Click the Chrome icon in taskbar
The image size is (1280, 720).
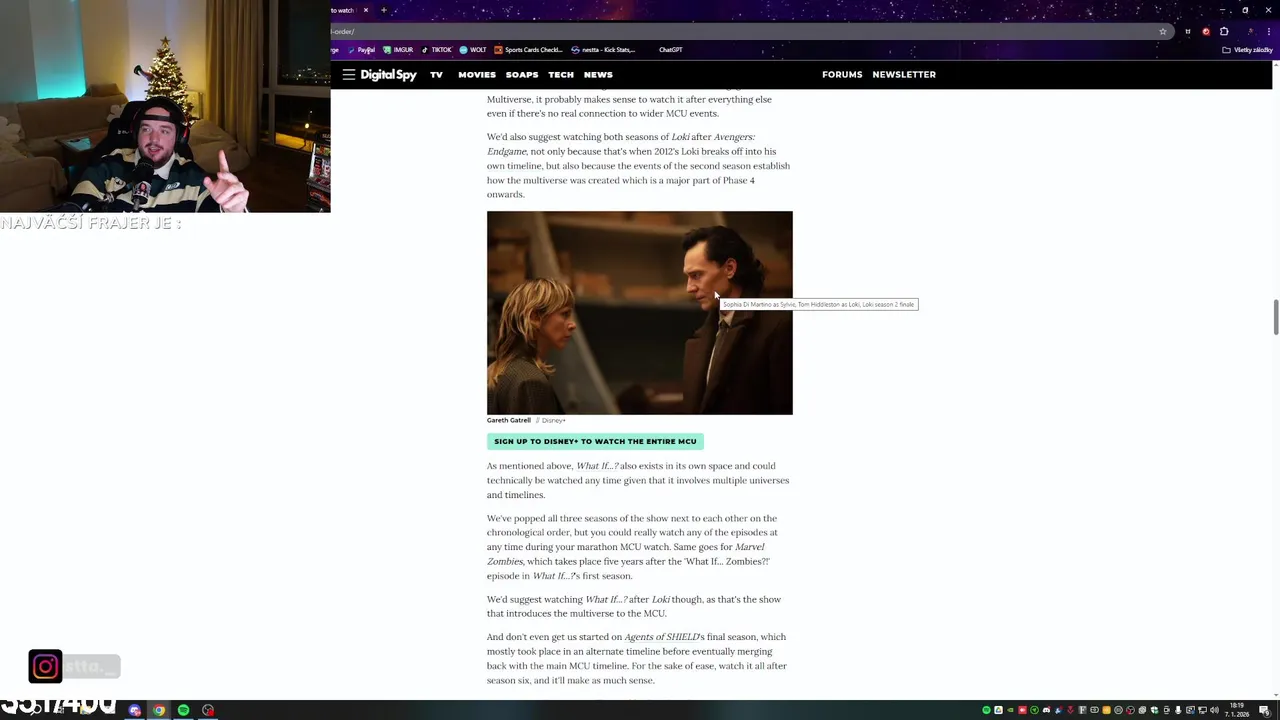159,710
